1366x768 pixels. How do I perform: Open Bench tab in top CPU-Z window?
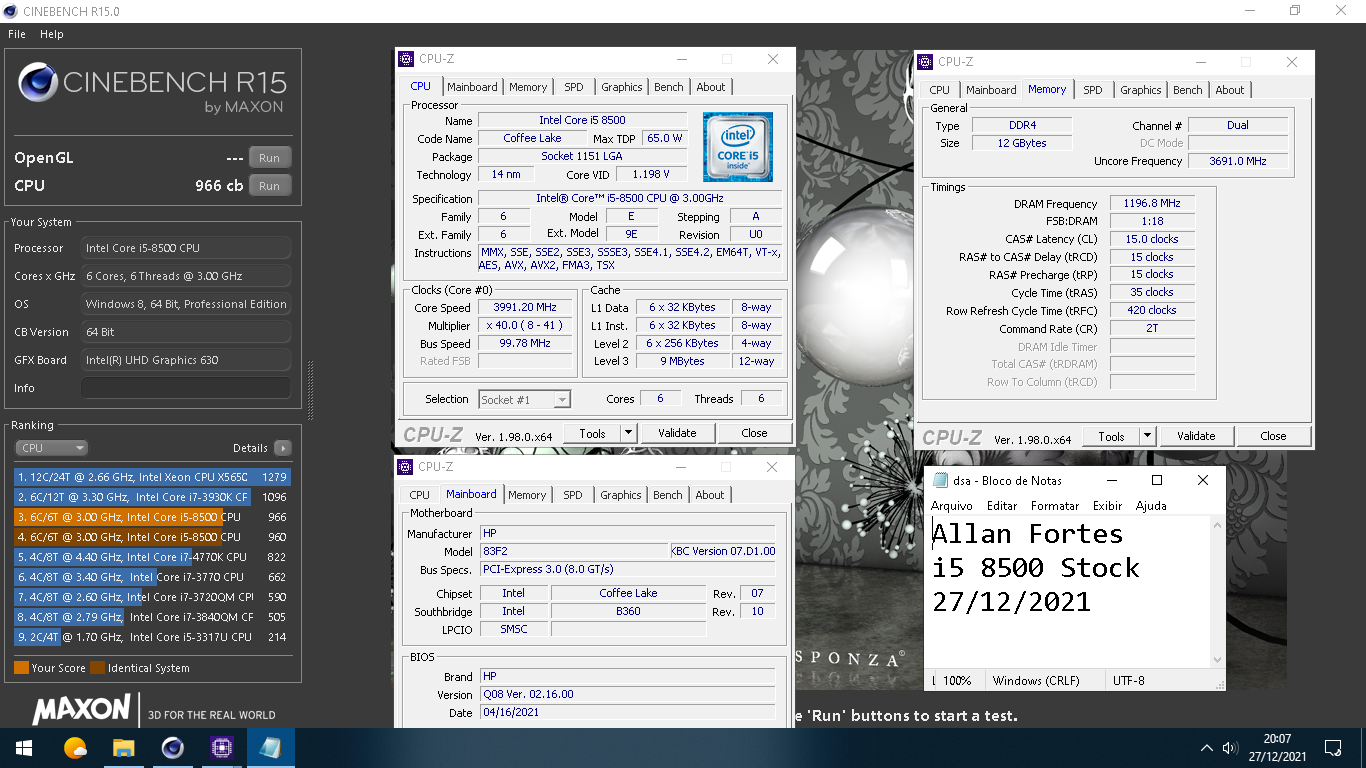669,87
